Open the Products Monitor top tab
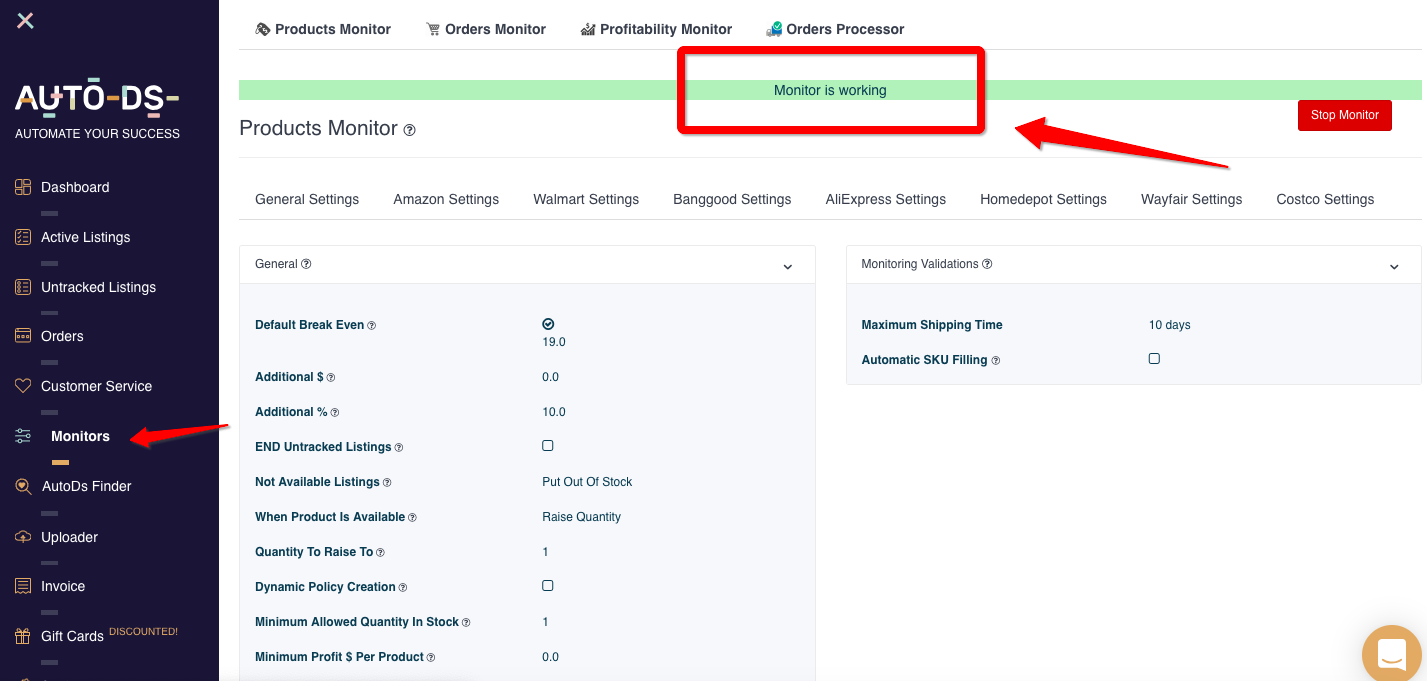 [323, 29]
